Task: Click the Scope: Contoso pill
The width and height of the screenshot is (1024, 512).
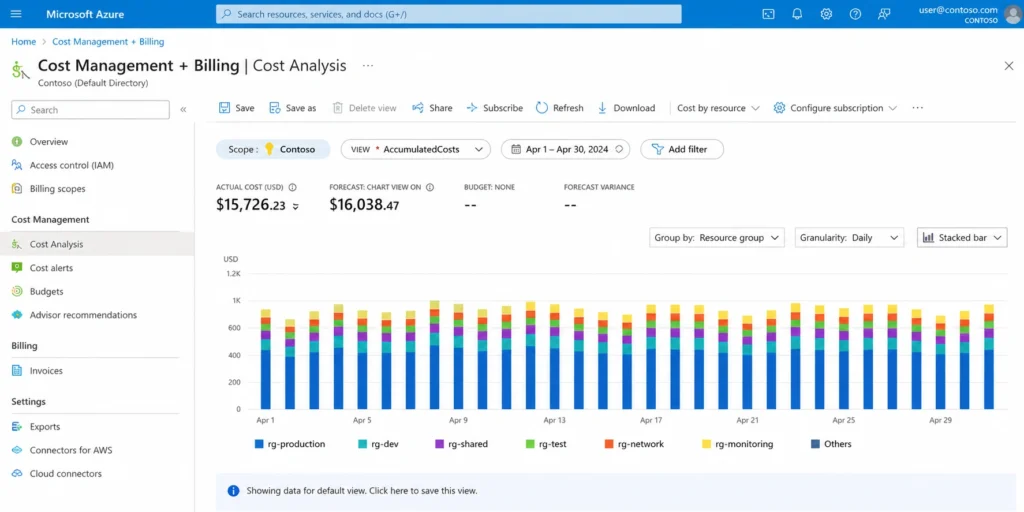Action: pos(273,149)
